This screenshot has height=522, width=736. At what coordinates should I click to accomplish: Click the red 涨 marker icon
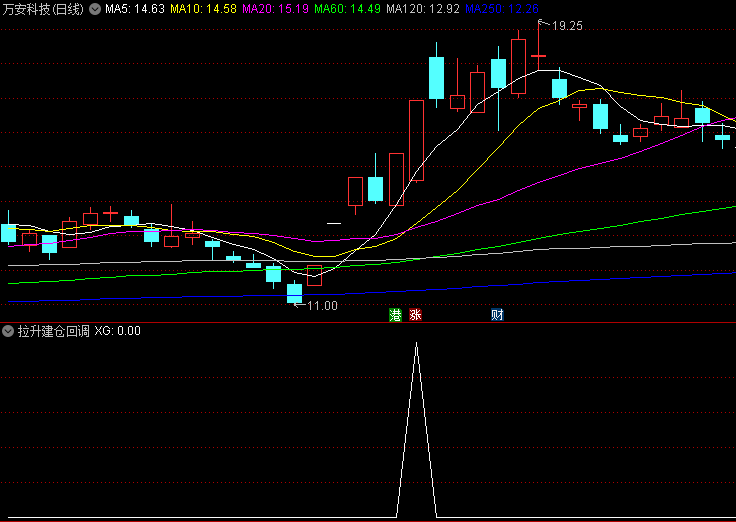point(415,315)
